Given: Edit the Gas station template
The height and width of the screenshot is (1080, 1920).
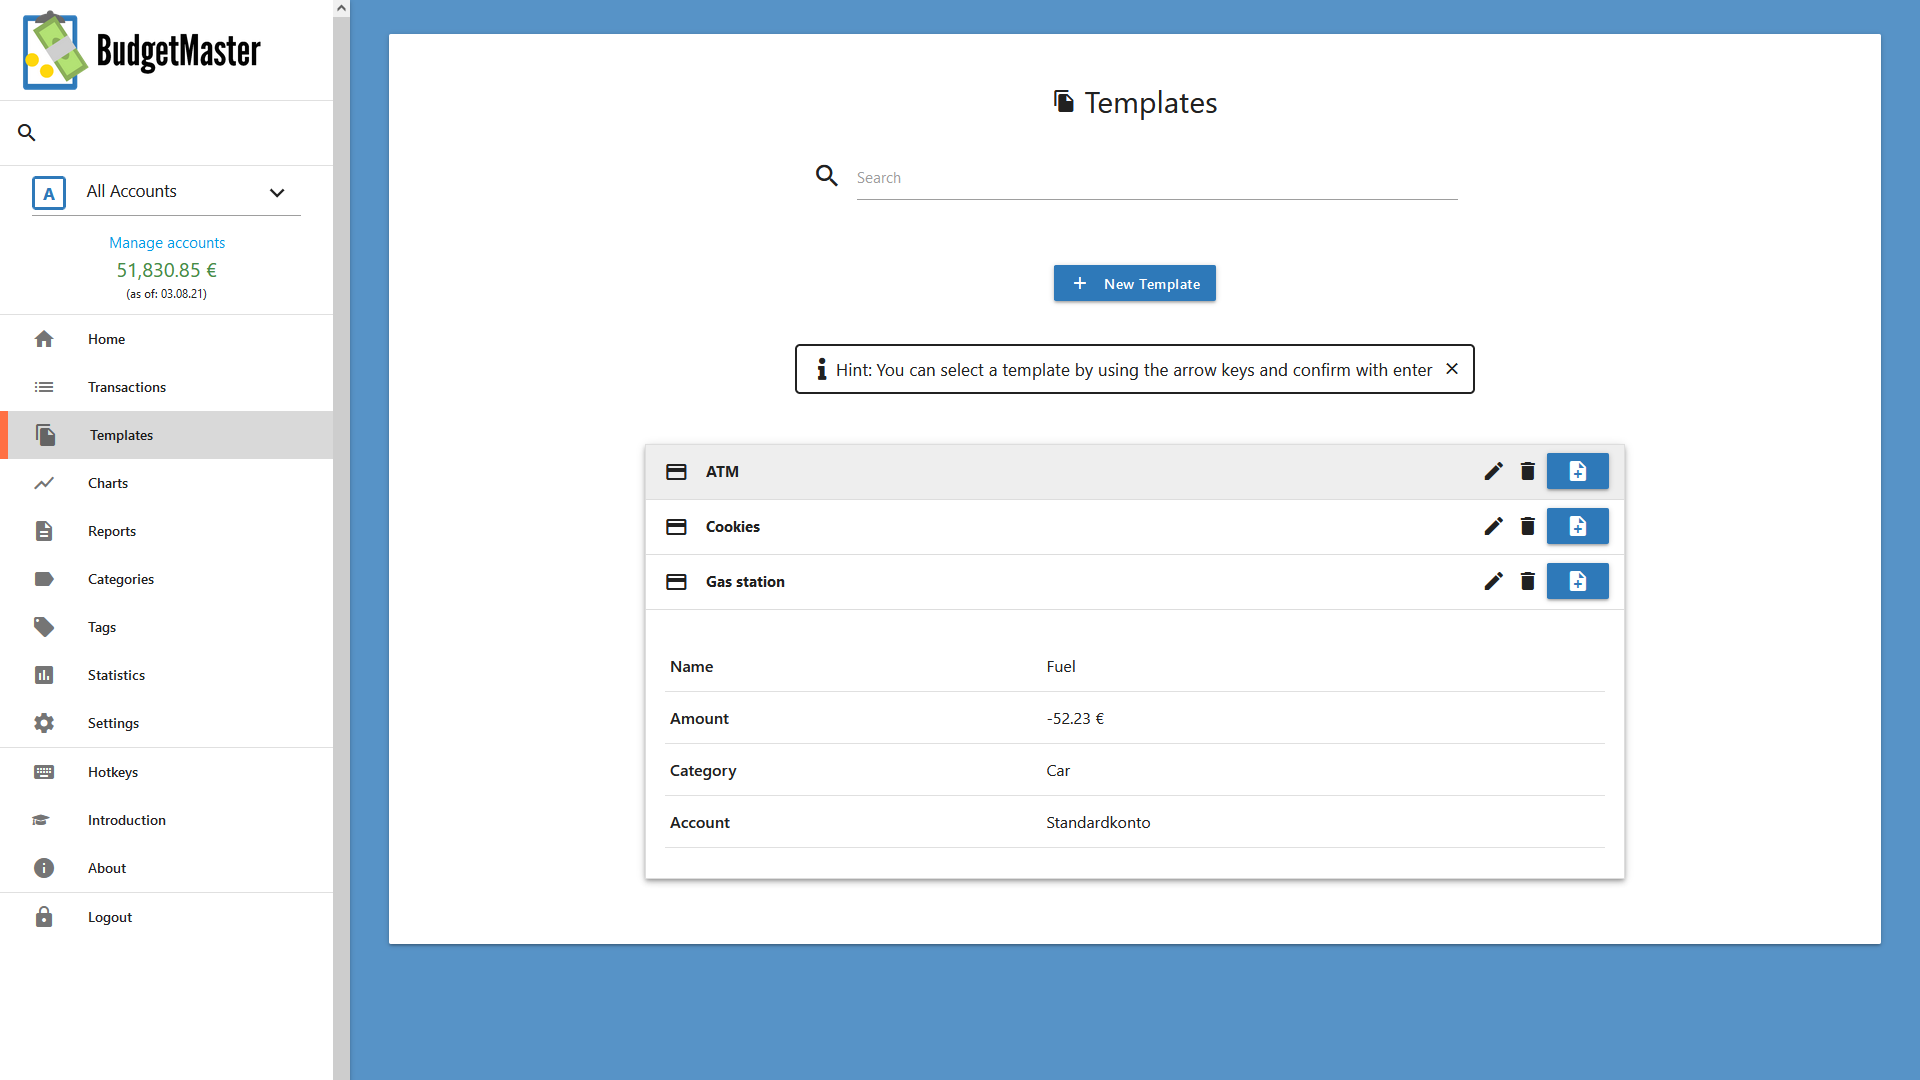Looking at the screenshot, I should [1493, 581].
